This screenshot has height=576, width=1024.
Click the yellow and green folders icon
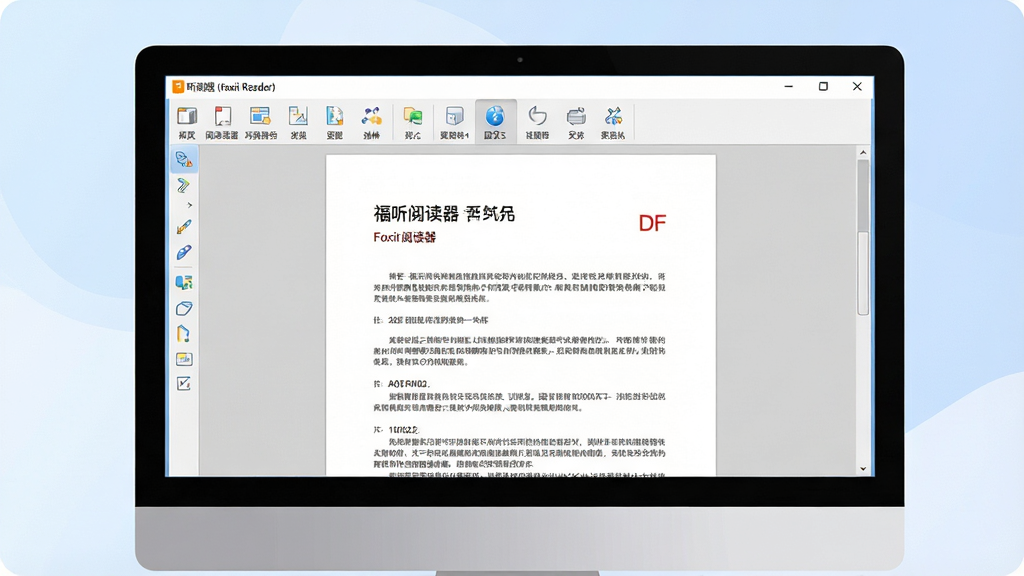tap(412, 116)
